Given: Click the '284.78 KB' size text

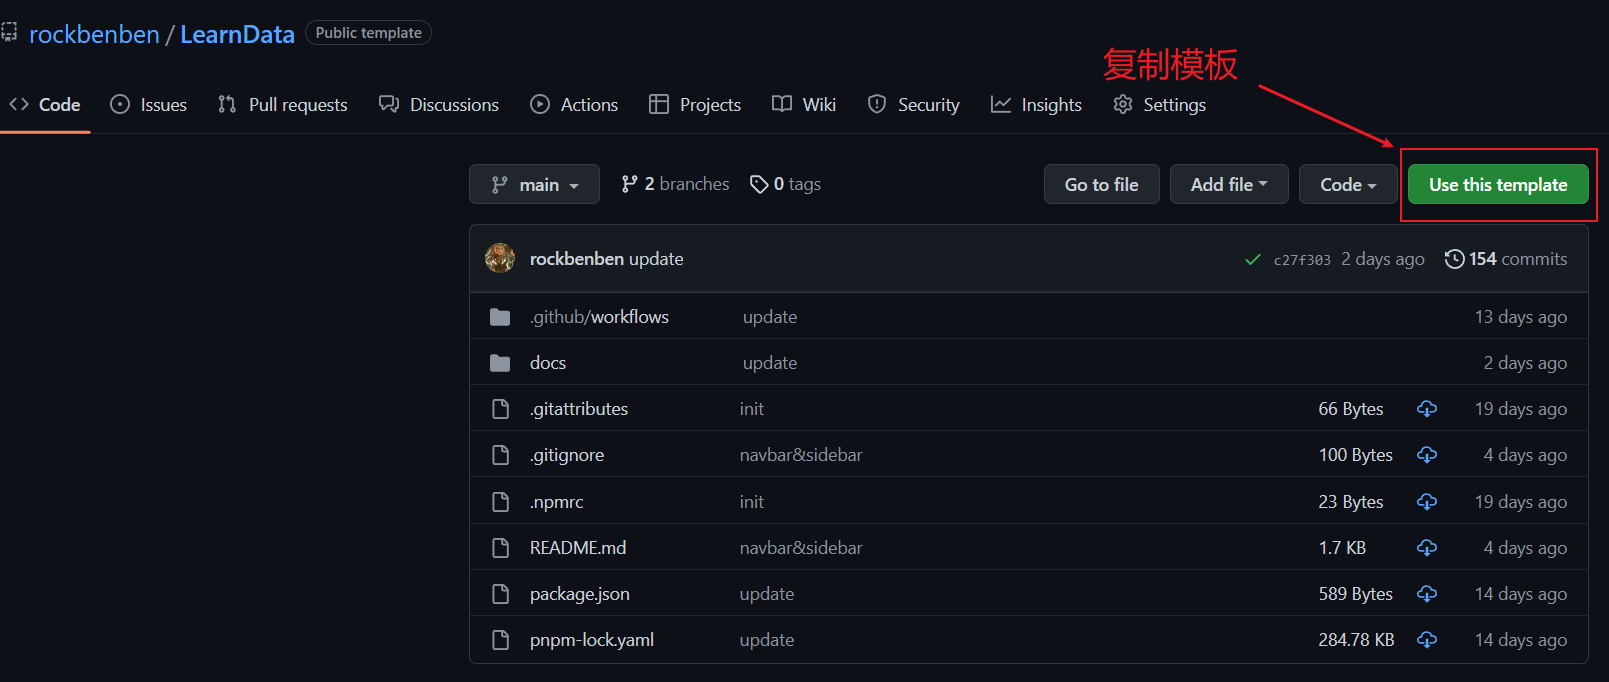Looking at the screenshot, I should [1356, 639].
